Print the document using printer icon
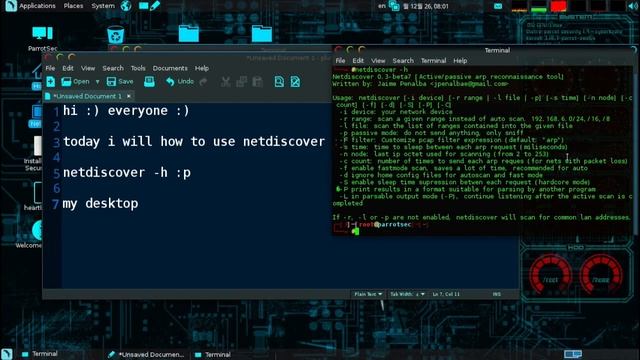 point(149,82)
